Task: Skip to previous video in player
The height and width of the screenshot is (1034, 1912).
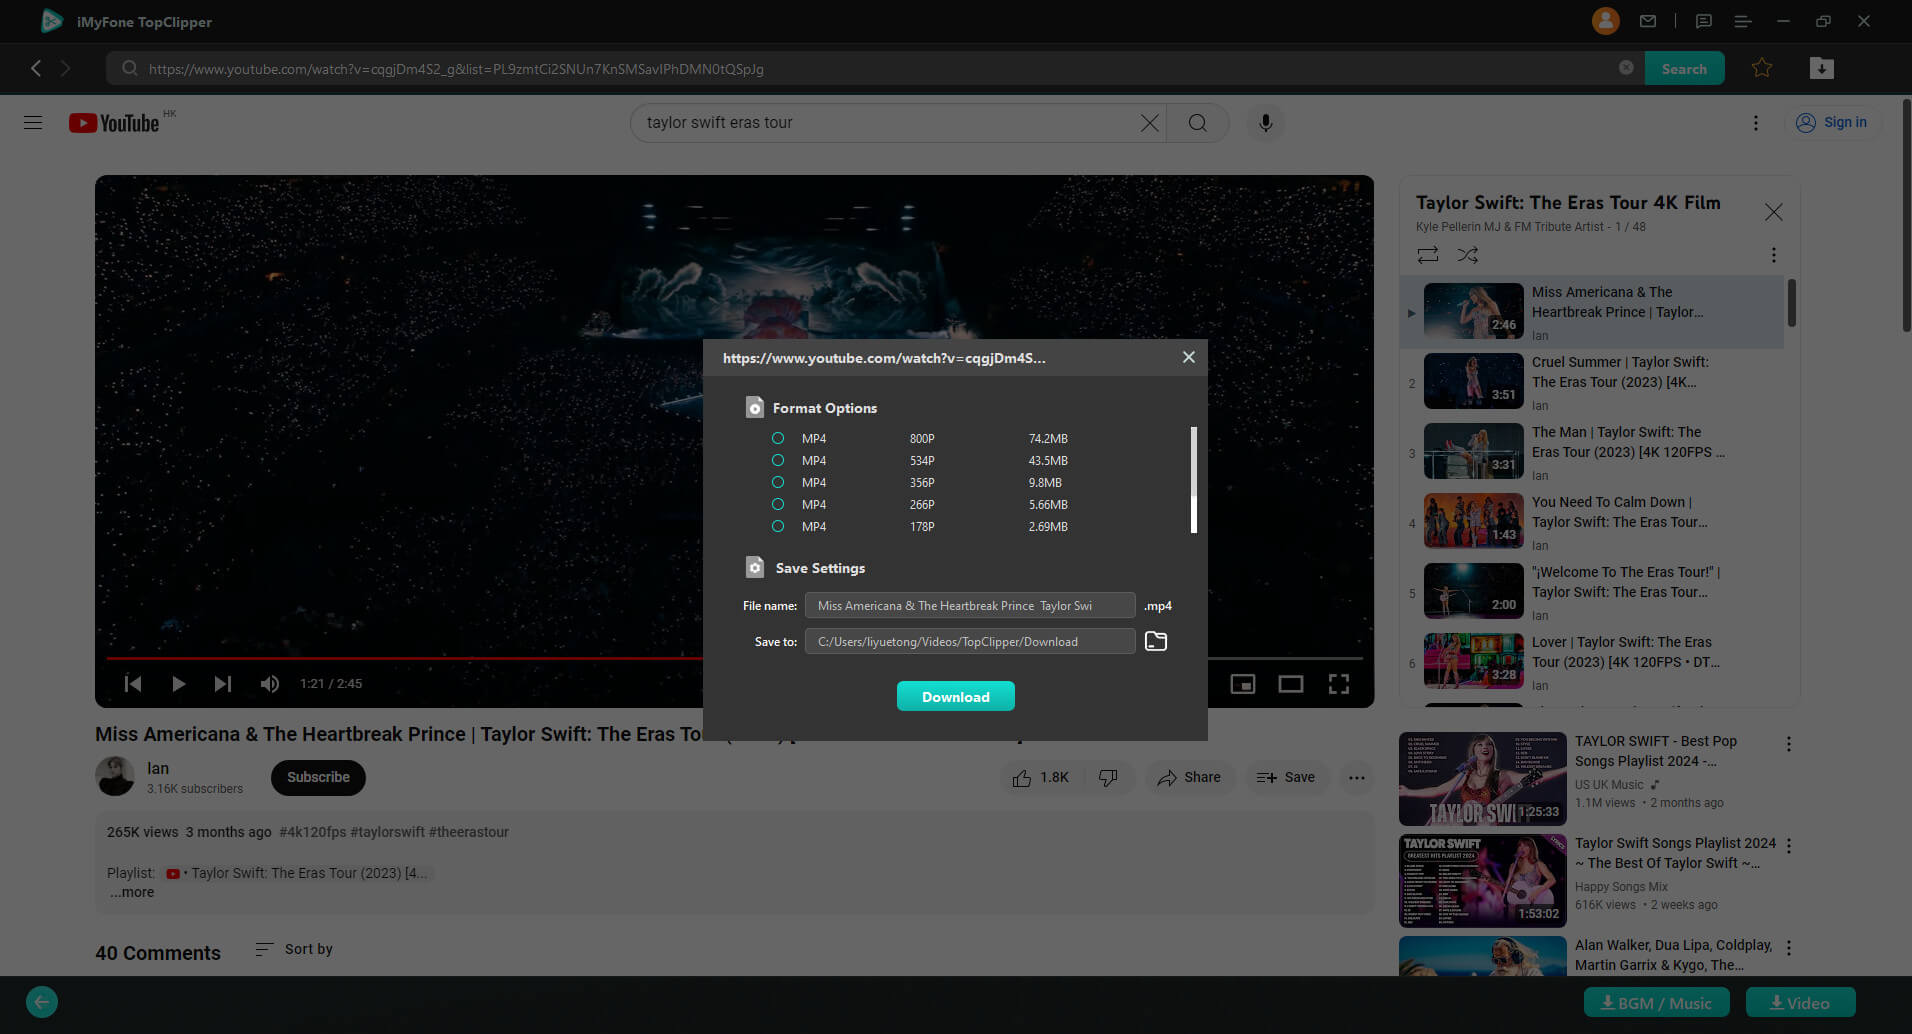Action: (x=133, y=684)
